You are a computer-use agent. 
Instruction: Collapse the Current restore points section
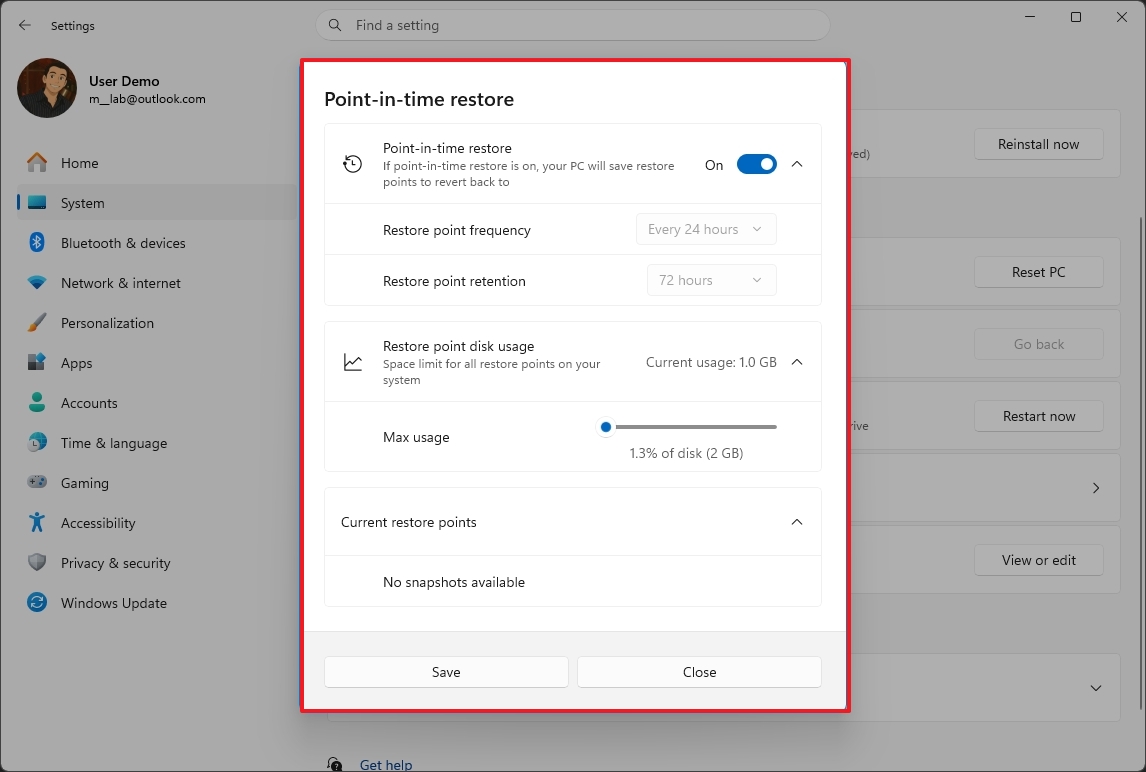coord(797,521)
